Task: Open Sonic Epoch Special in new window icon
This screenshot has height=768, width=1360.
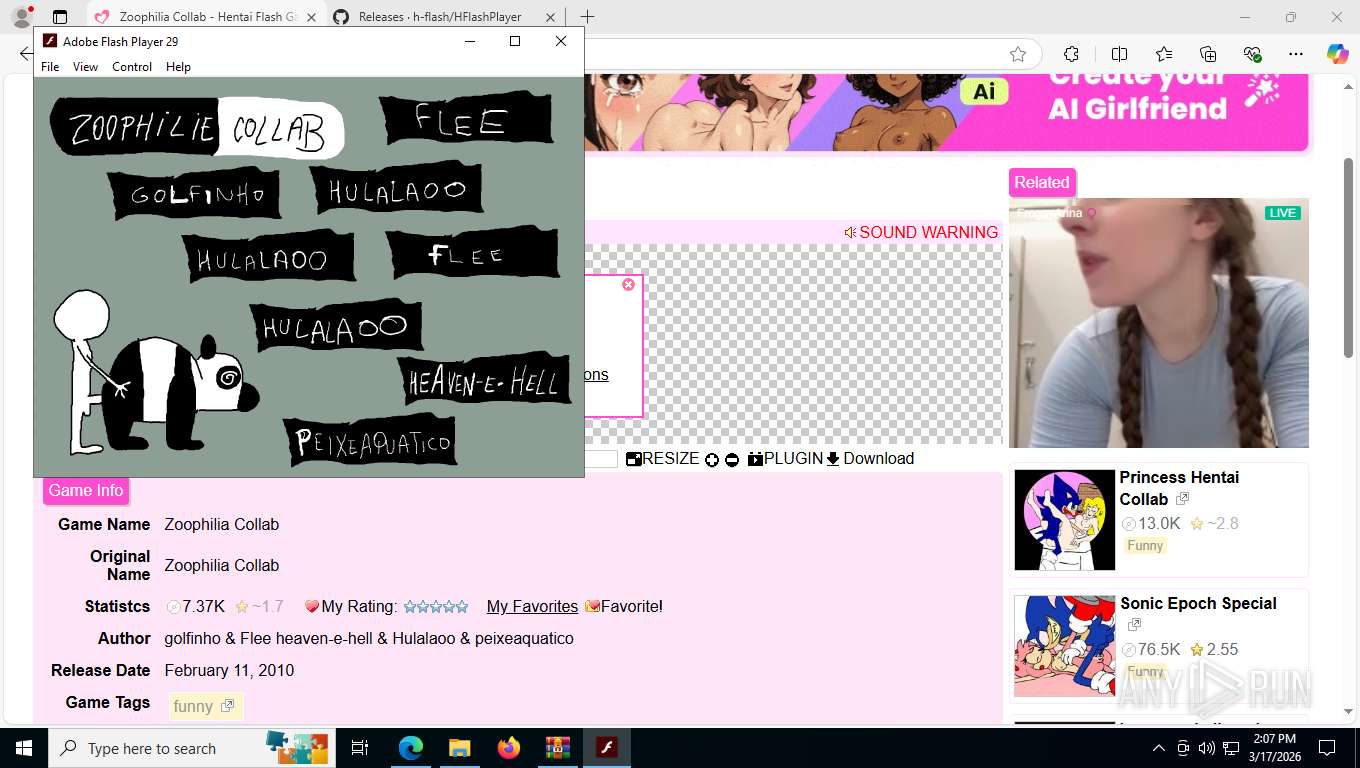Action: [x=1134, y=625]
